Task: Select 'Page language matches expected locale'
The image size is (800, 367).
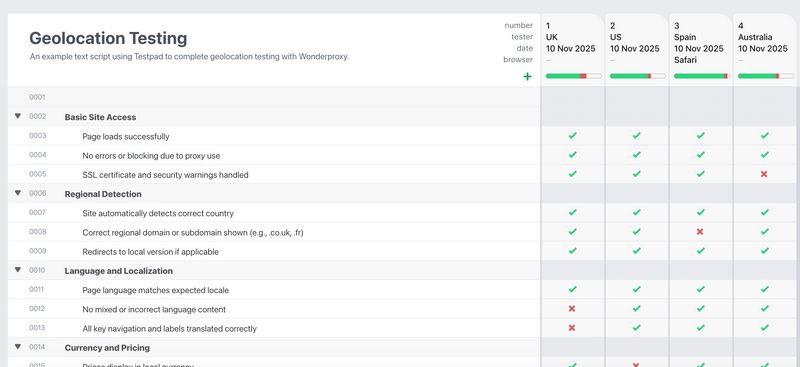Action: [x=156, y=290]
